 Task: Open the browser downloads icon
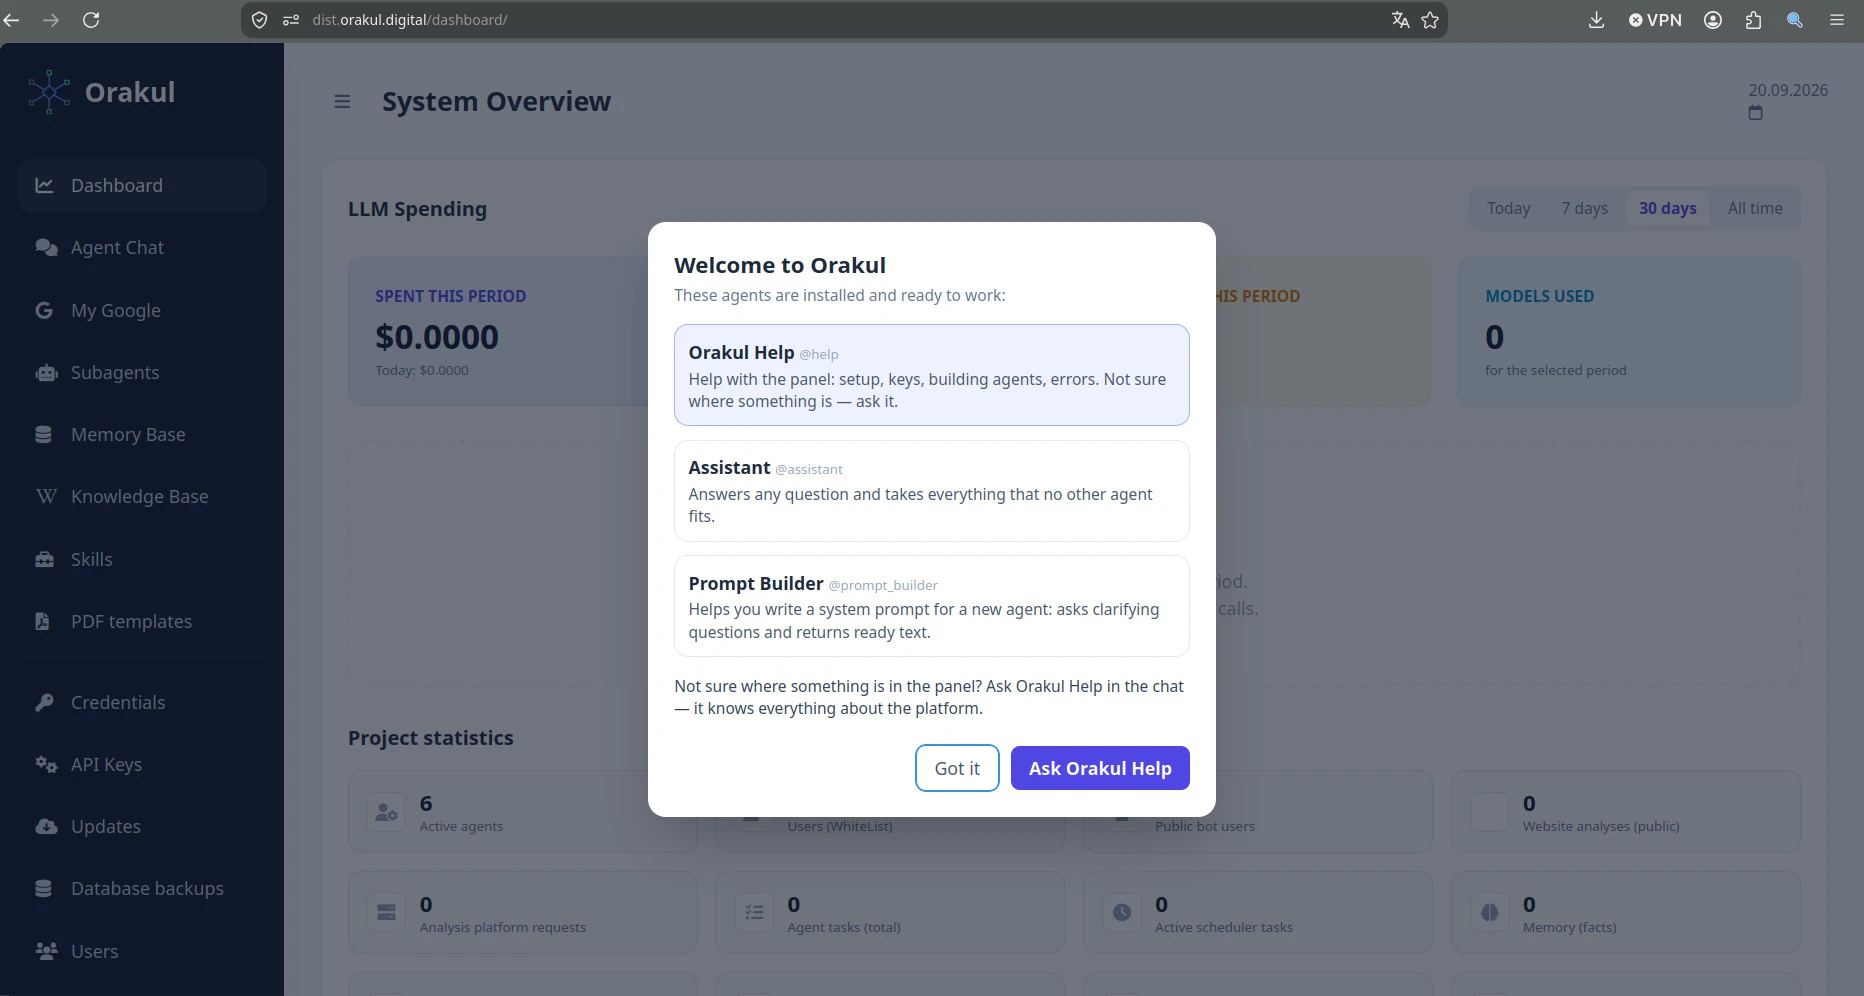1596,20
